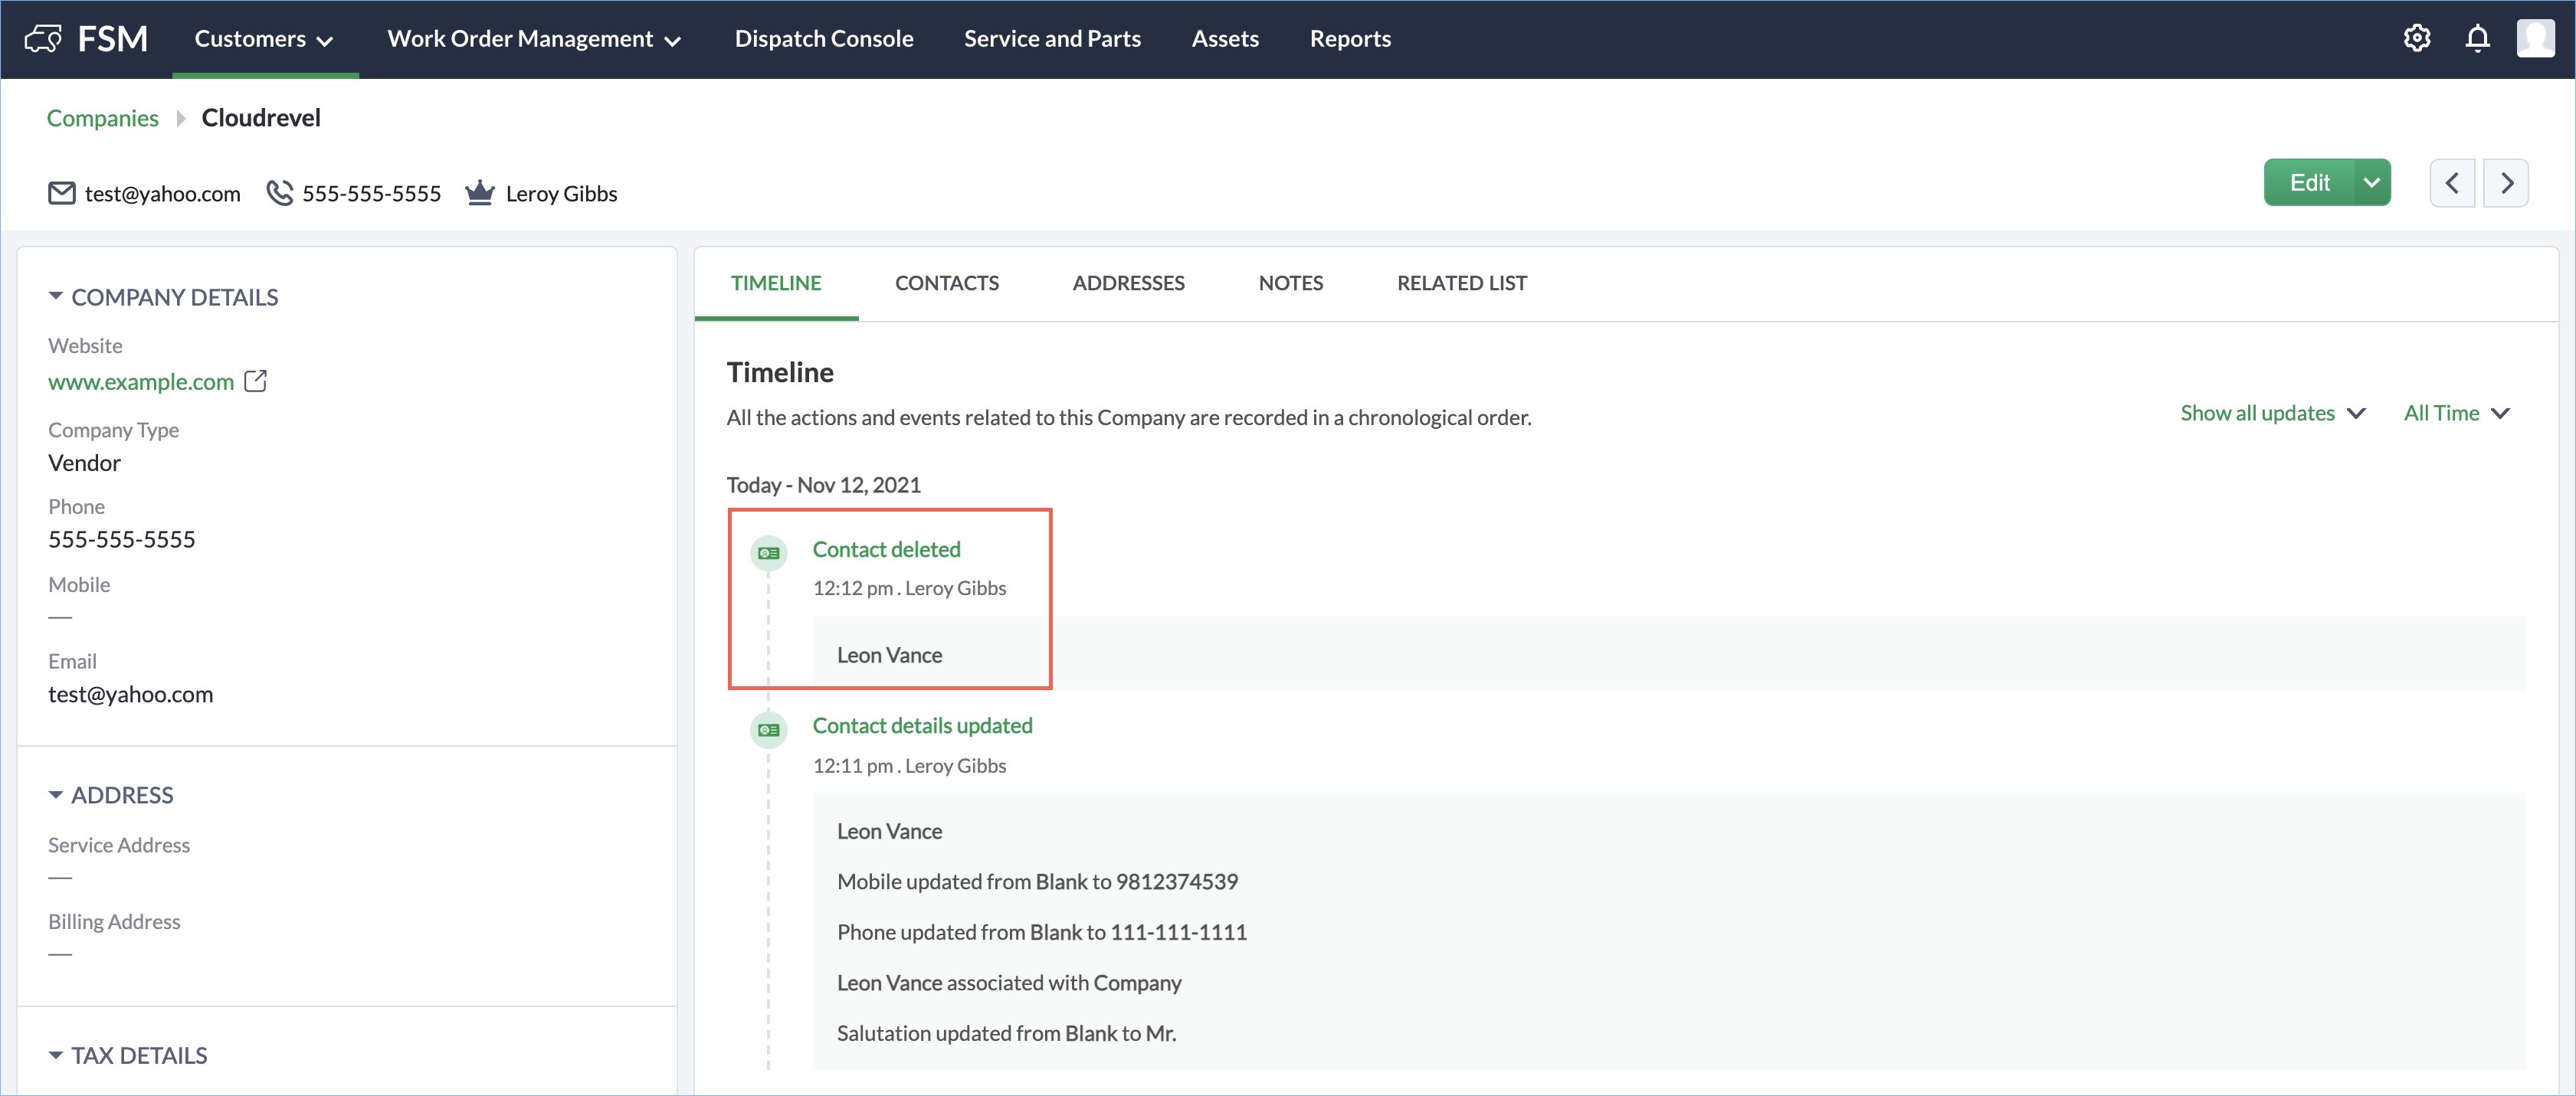Collapse the Tax Details section

[56, 1055]
